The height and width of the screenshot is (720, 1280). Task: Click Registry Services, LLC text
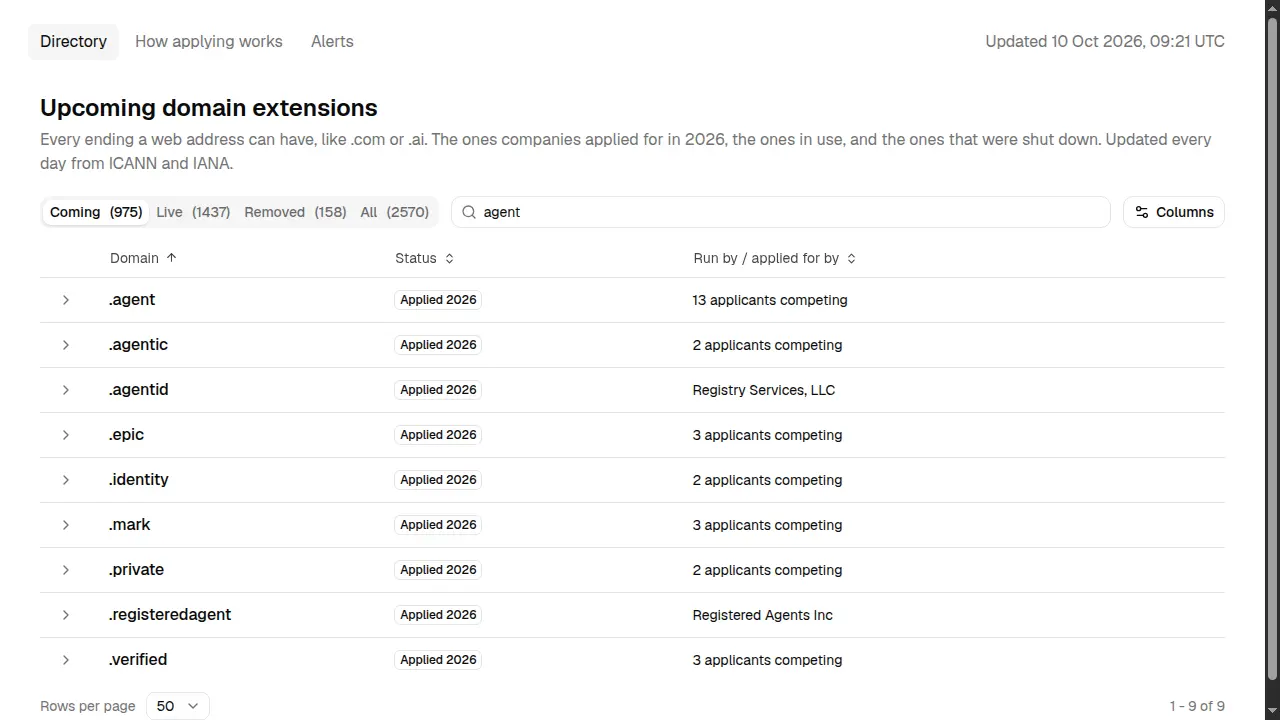[x=764, y=390]
